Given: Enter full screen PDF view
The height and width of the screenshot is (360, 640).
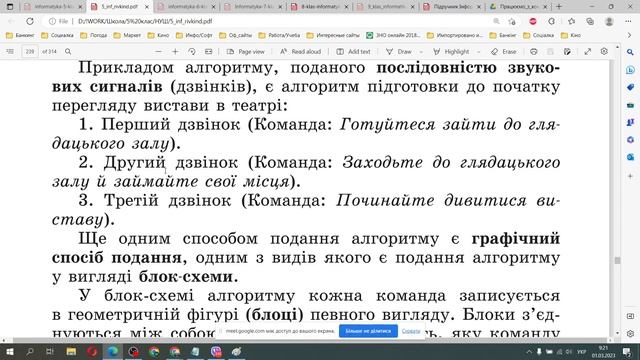Looking at the screenshot, I should point(587,52).
